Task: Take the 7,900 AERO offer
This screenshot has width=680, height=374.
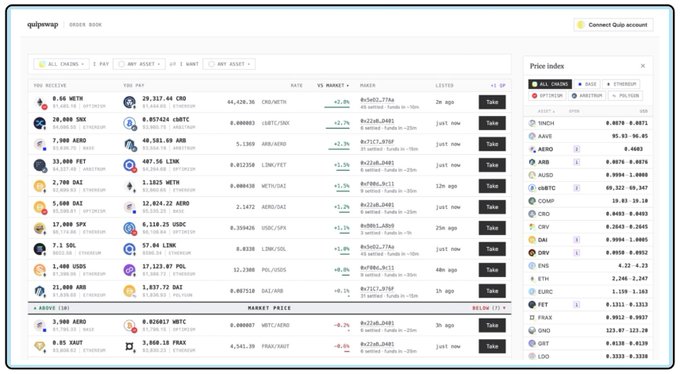Action: (492, 144)
